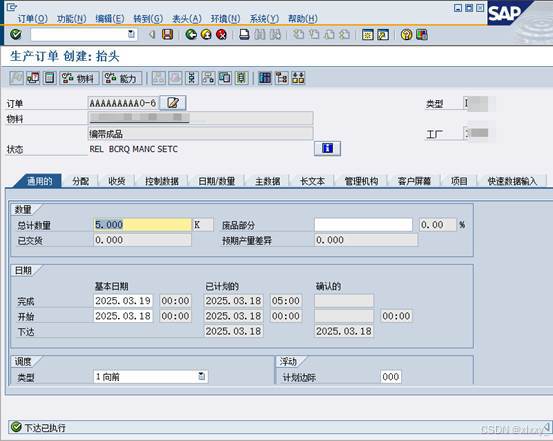Click the window menu icon at top-left corner
The width and height of the screenshot is (553, 441).
pyautogui.click(x=11, y=6)
